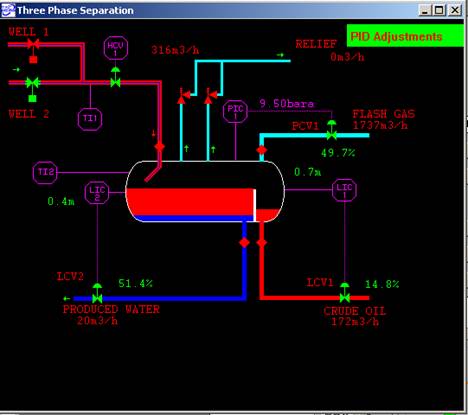Click the CRUDE OIL label
468x415 pixels.
(x=354, y=311)
